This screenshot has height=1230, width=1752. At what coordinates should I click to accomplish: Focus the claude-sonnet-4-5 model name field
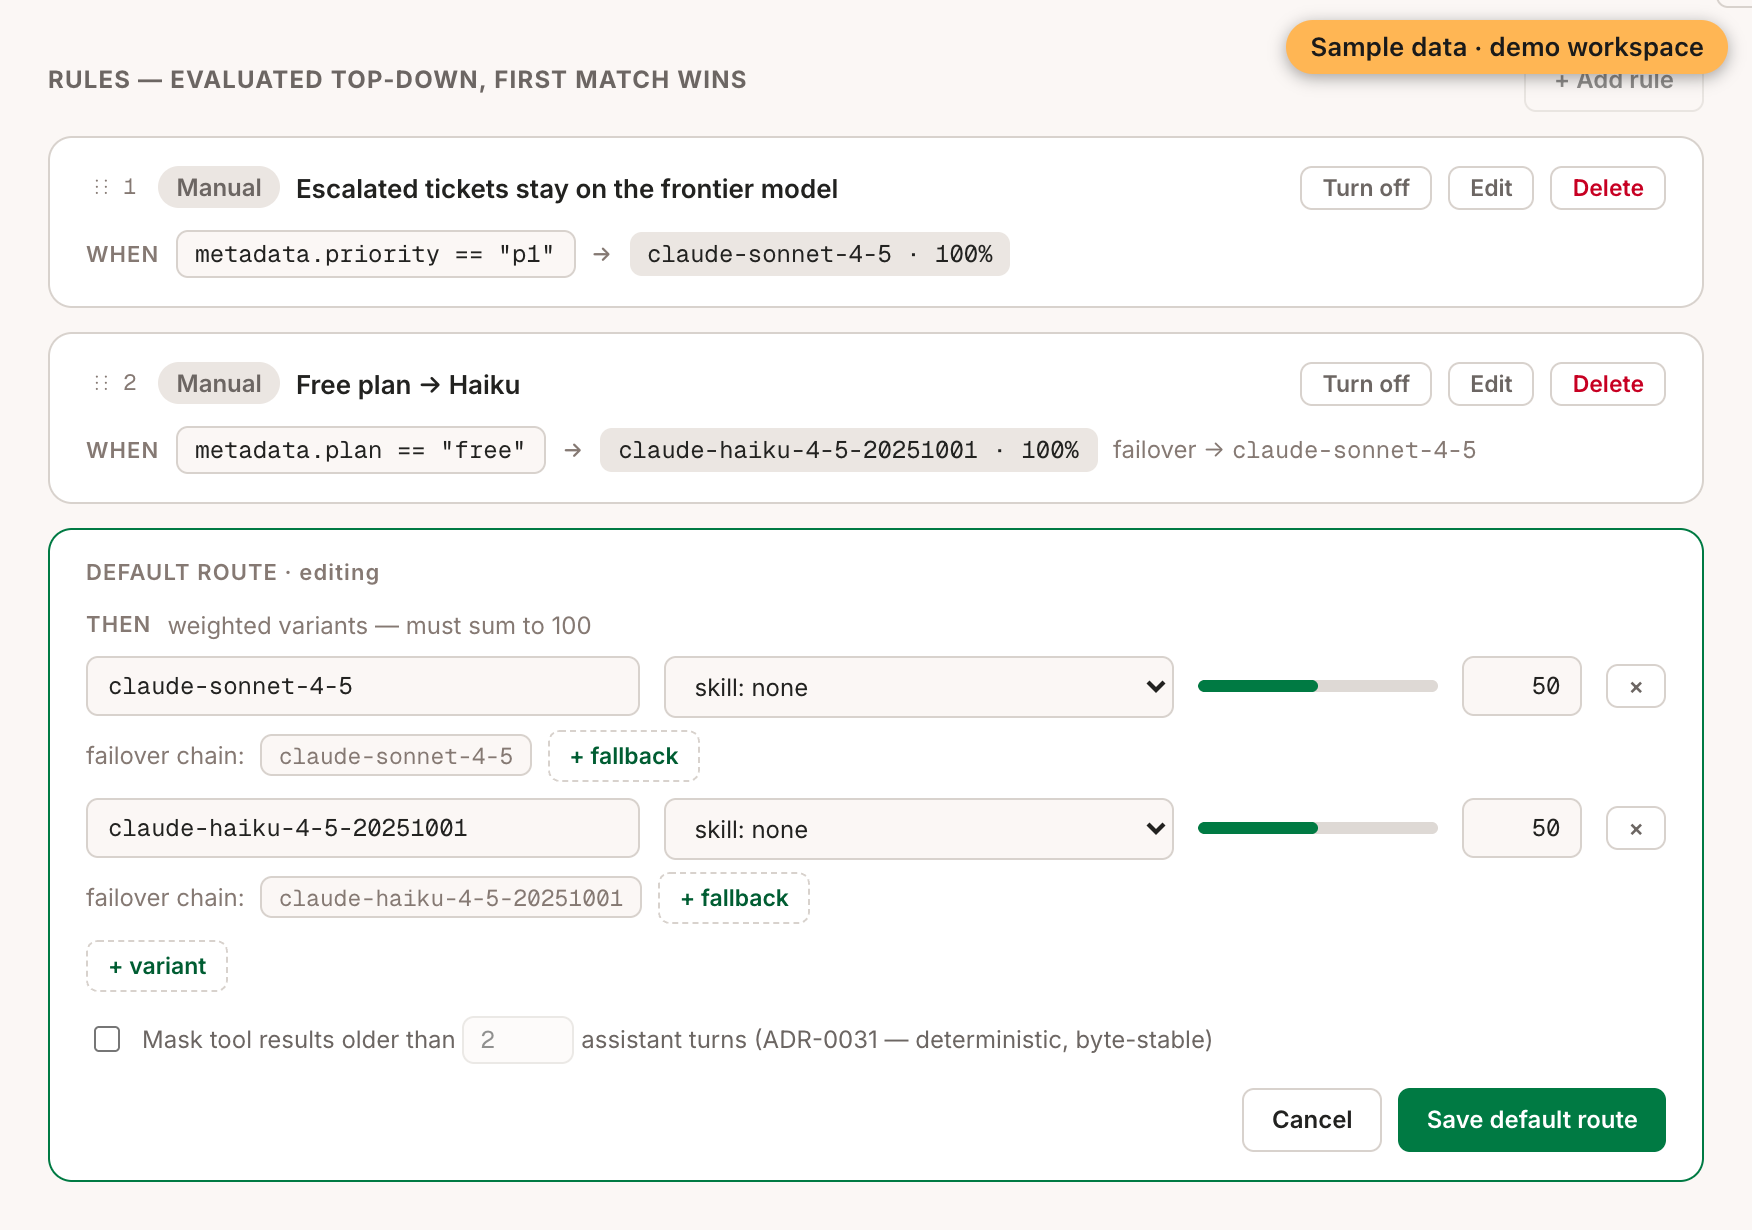point(362,686)
